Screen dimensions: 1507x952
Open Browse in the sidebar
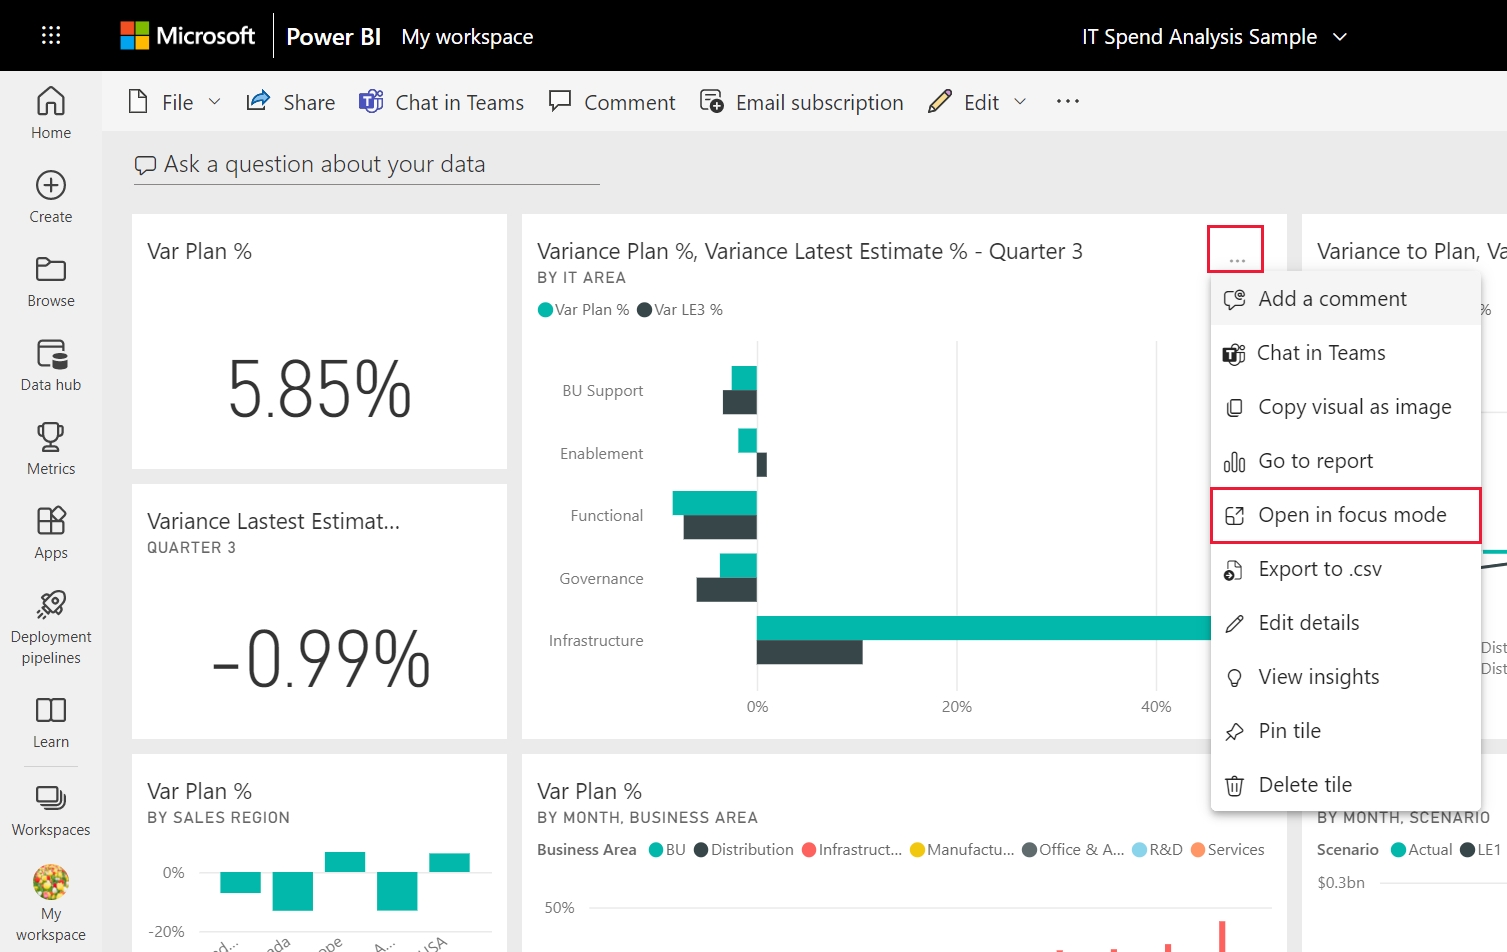tap(51, 281)
